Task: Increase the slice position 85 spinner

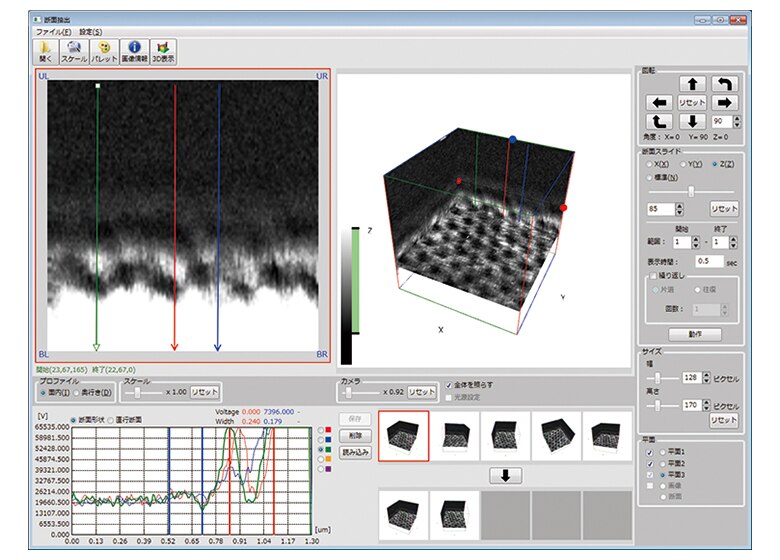Action: [x=681, y=205]
